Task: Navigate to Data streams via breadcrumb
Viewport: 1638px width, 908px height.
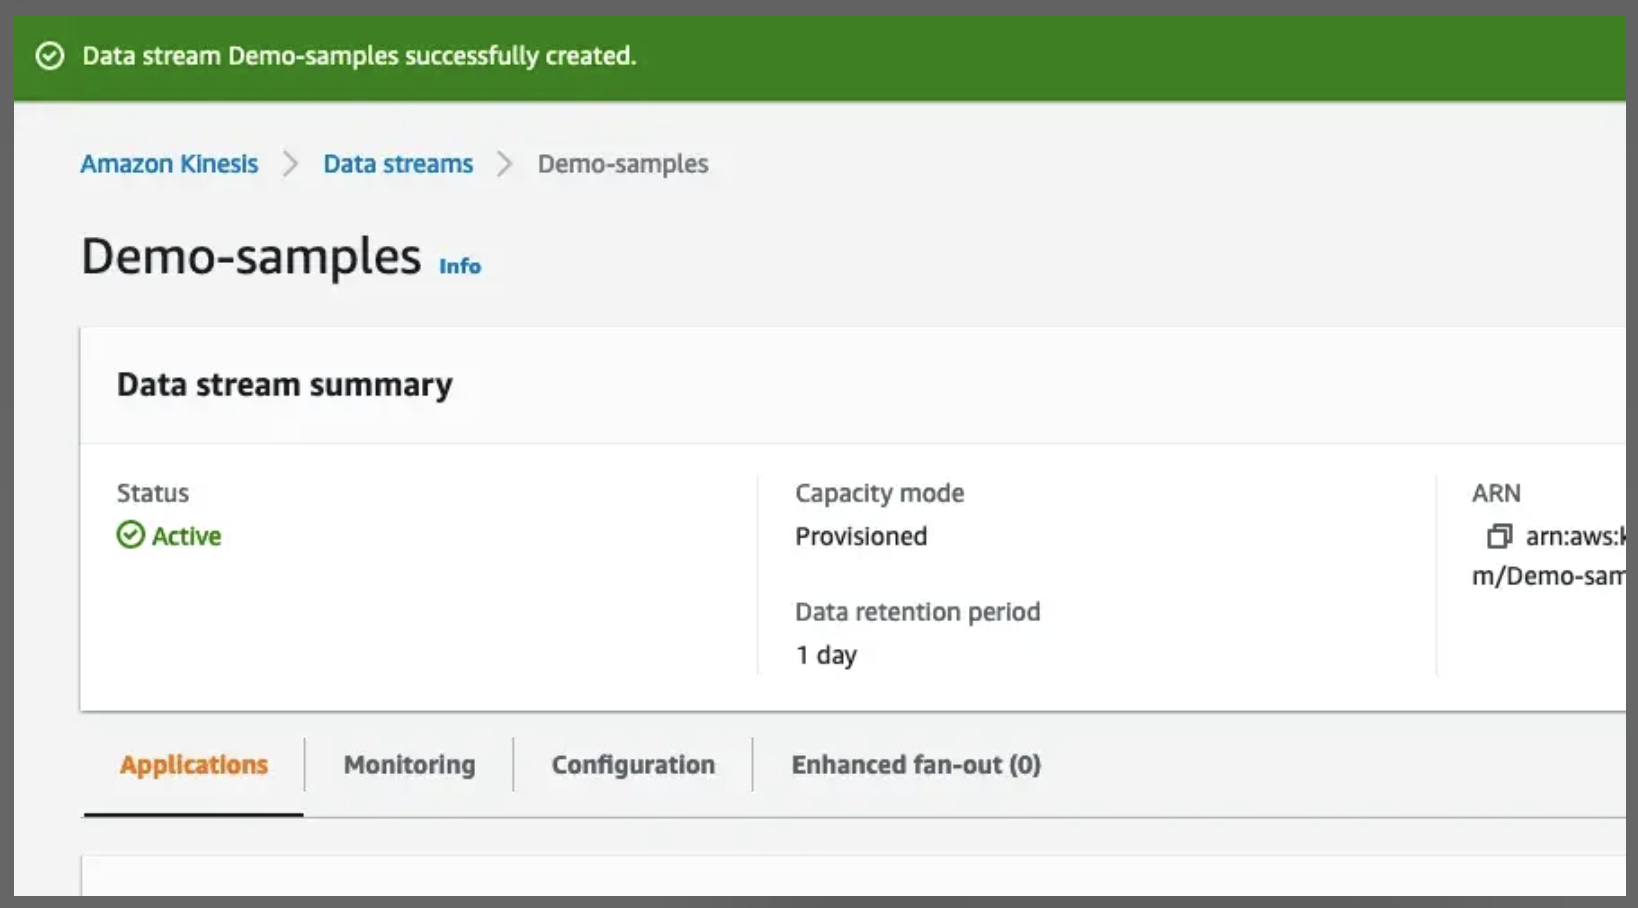Action: click(x=397, y=163)
